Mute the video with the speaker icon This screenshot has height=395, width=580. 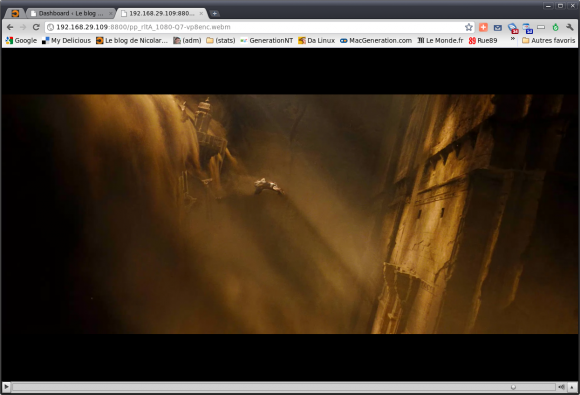point(561,387)
